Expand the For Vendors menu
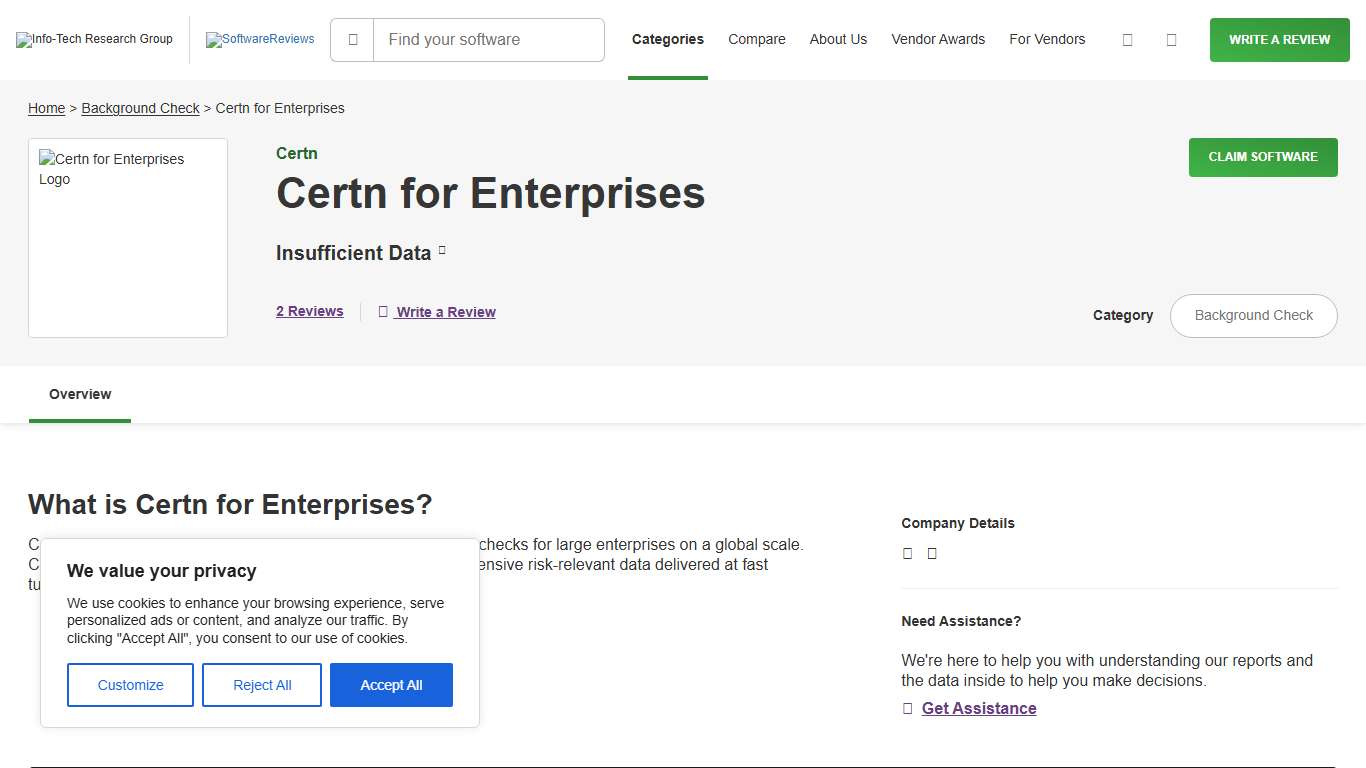Screen dimensions: 1366x768 coord(1047,40)
